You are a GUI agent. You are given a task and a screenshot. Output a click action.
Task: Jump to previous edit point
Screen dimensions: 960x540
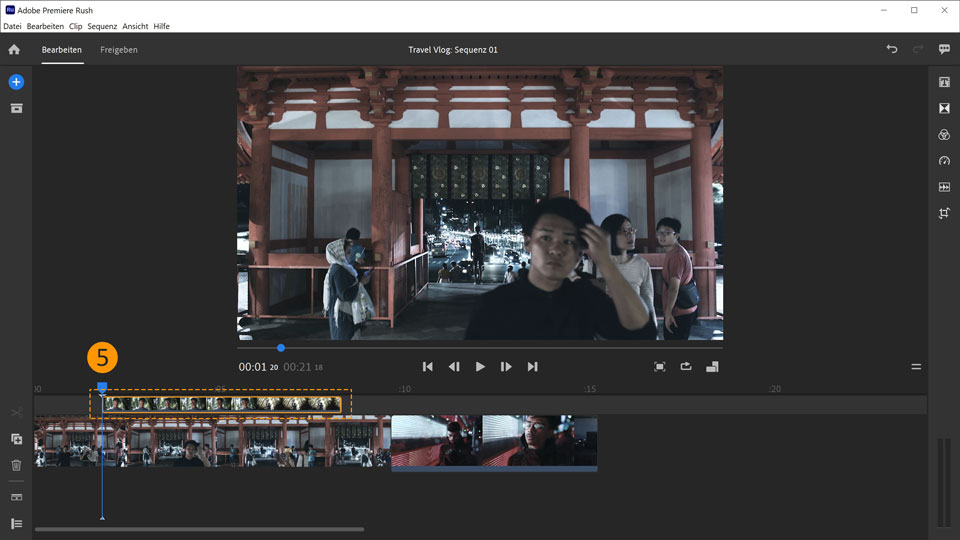(x=427, y=367)
